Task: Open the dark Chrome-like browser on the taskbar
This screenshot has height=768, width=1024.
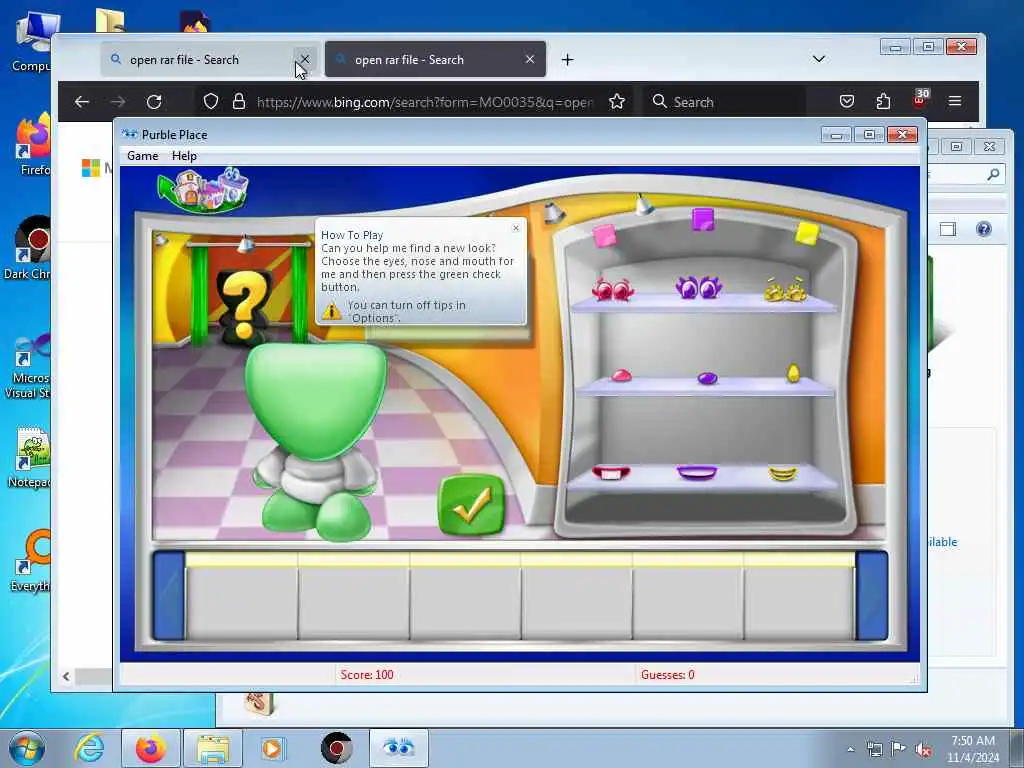Action: click(336, 748)
